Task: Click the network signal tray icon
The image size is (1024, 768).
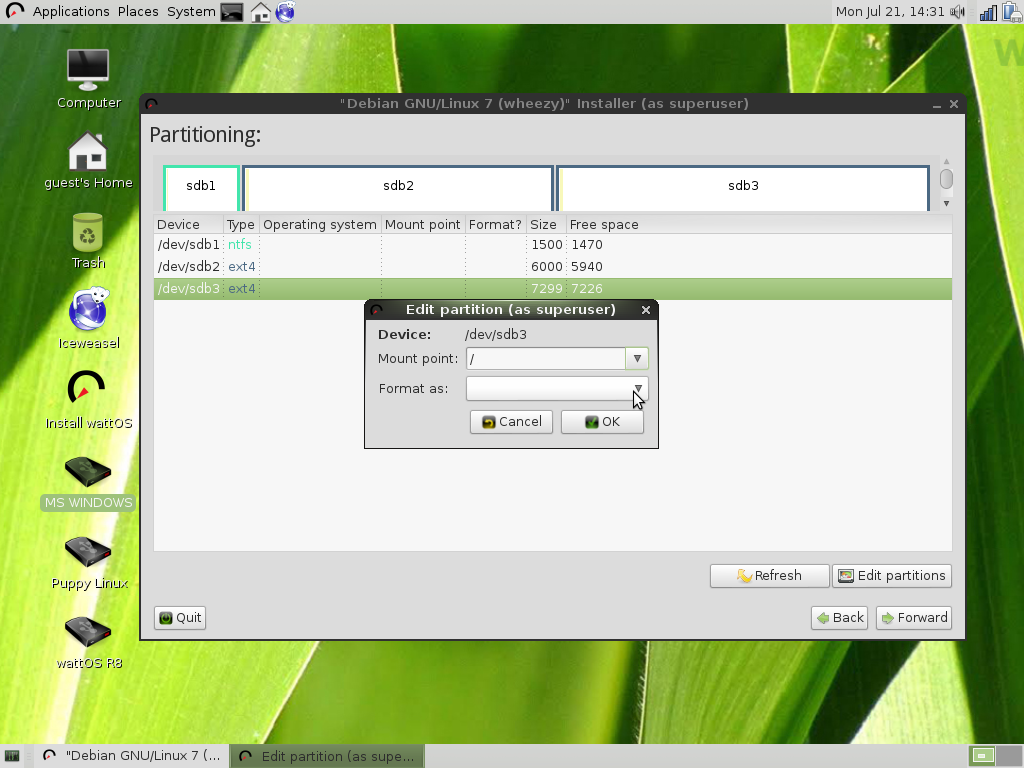Action: point(988,12)
